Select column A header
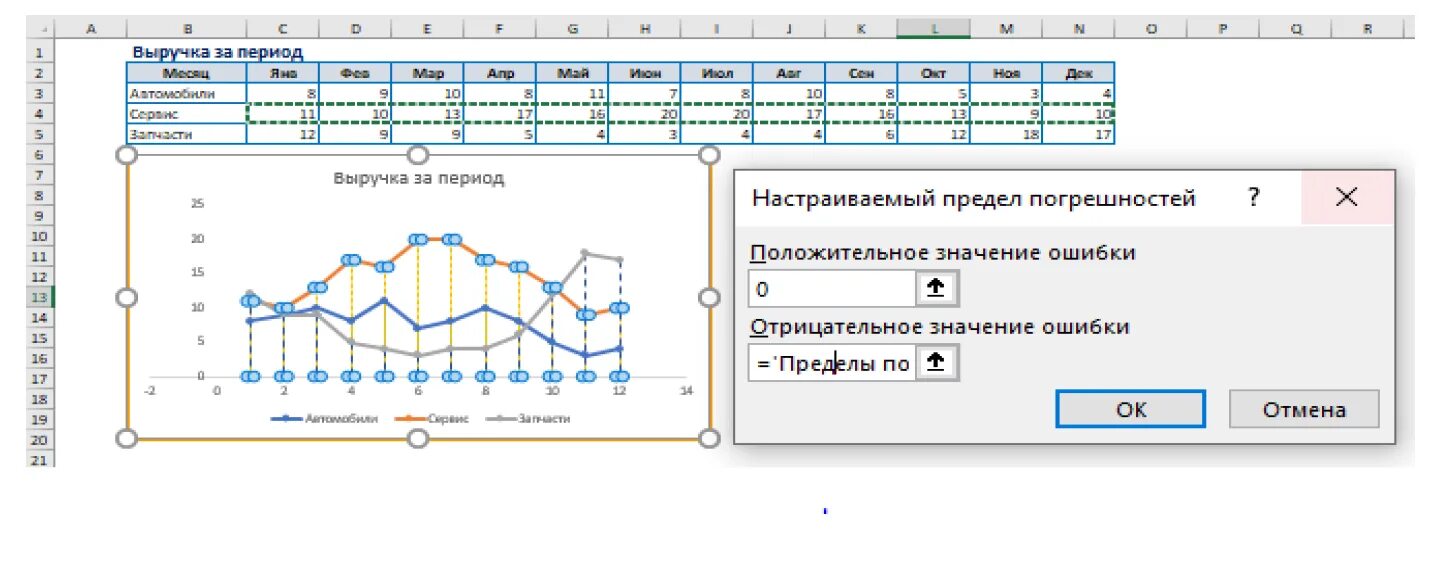Image resolution: width=1438 pixels, height=582 pixels. point(91,30)
